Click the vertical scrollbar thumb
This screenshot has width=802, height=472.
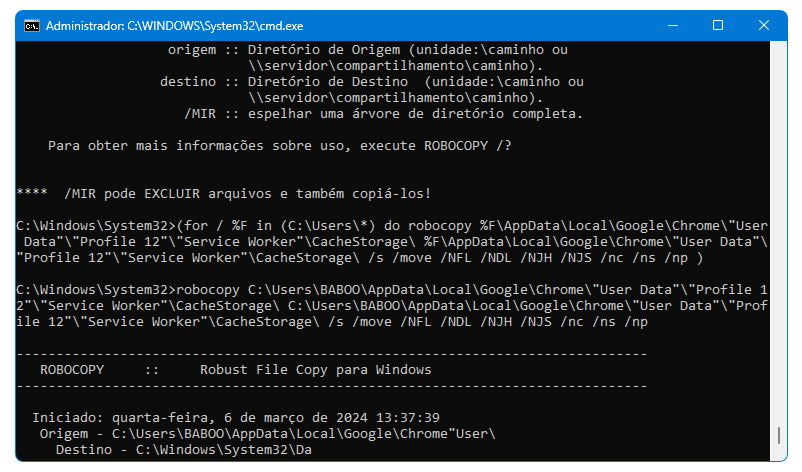pos(778,436)
